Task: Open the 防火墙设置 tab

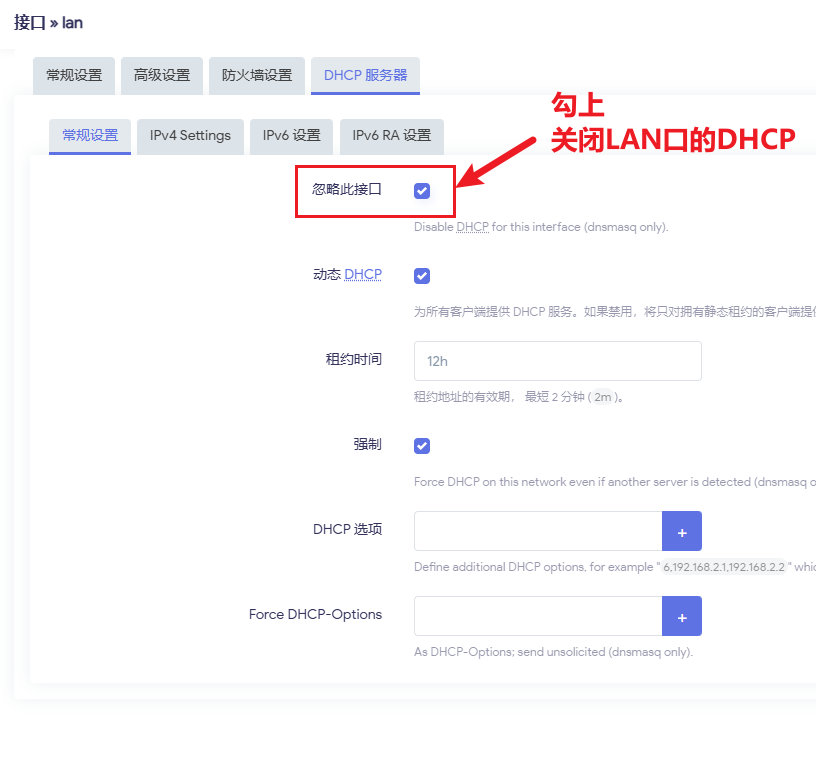Action: [257, 76]
